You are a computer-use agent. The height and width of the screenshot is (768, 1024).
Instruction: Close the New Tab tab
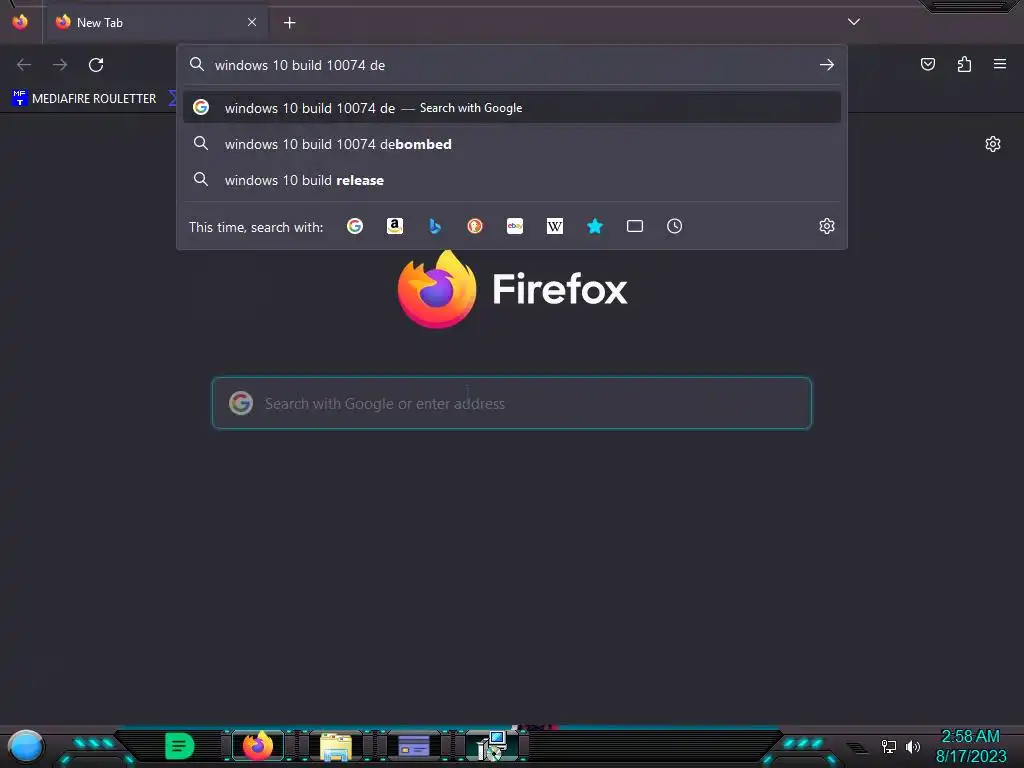click(252, 22)
